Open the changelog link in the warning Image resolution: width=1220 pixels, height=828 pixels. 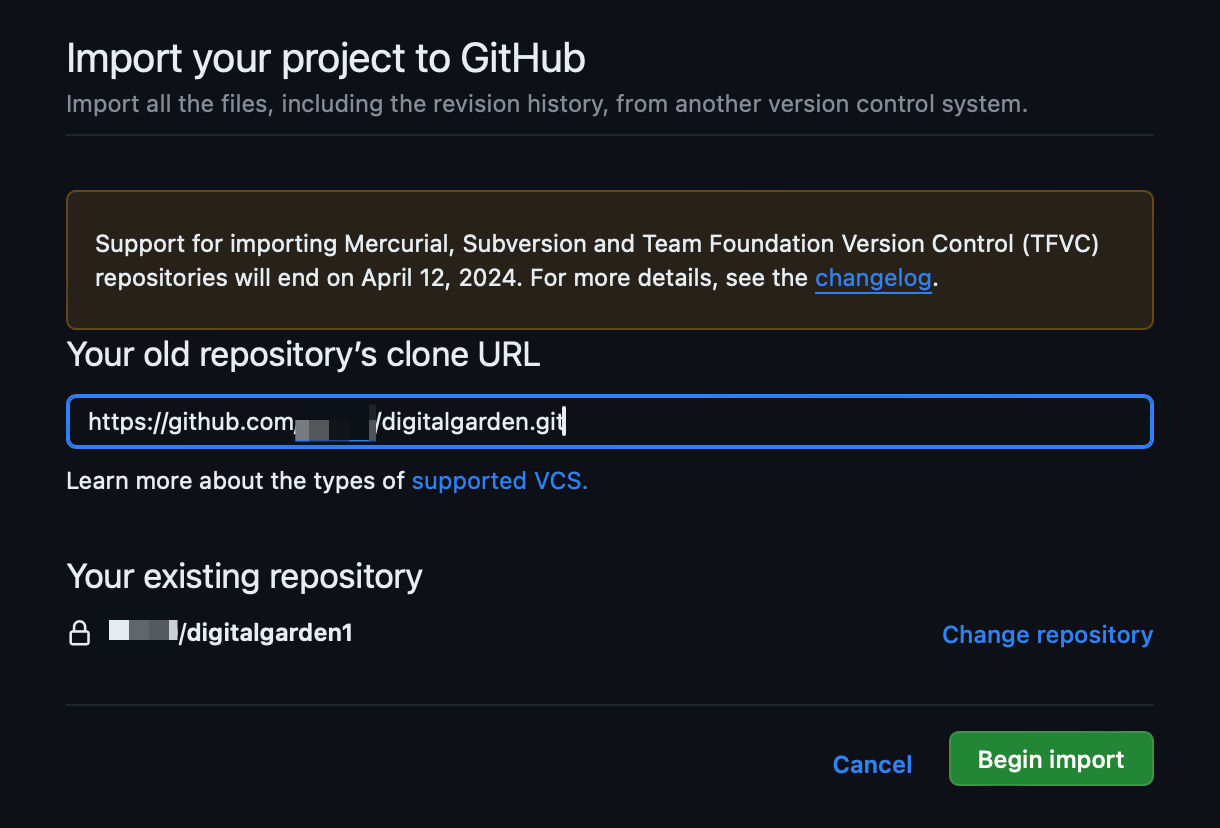point(873,278)
